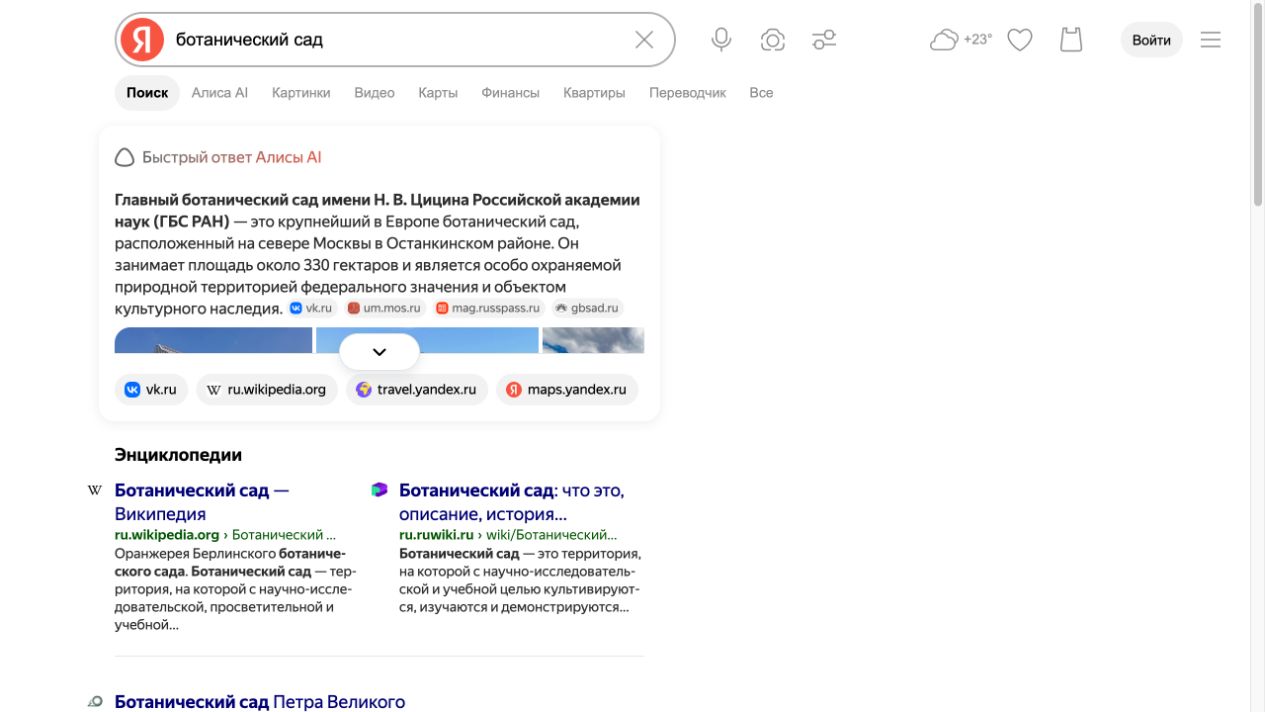The image size is (1265, 712).
Task: Switch to the Карты tab
Action: (x=438, y=93)
